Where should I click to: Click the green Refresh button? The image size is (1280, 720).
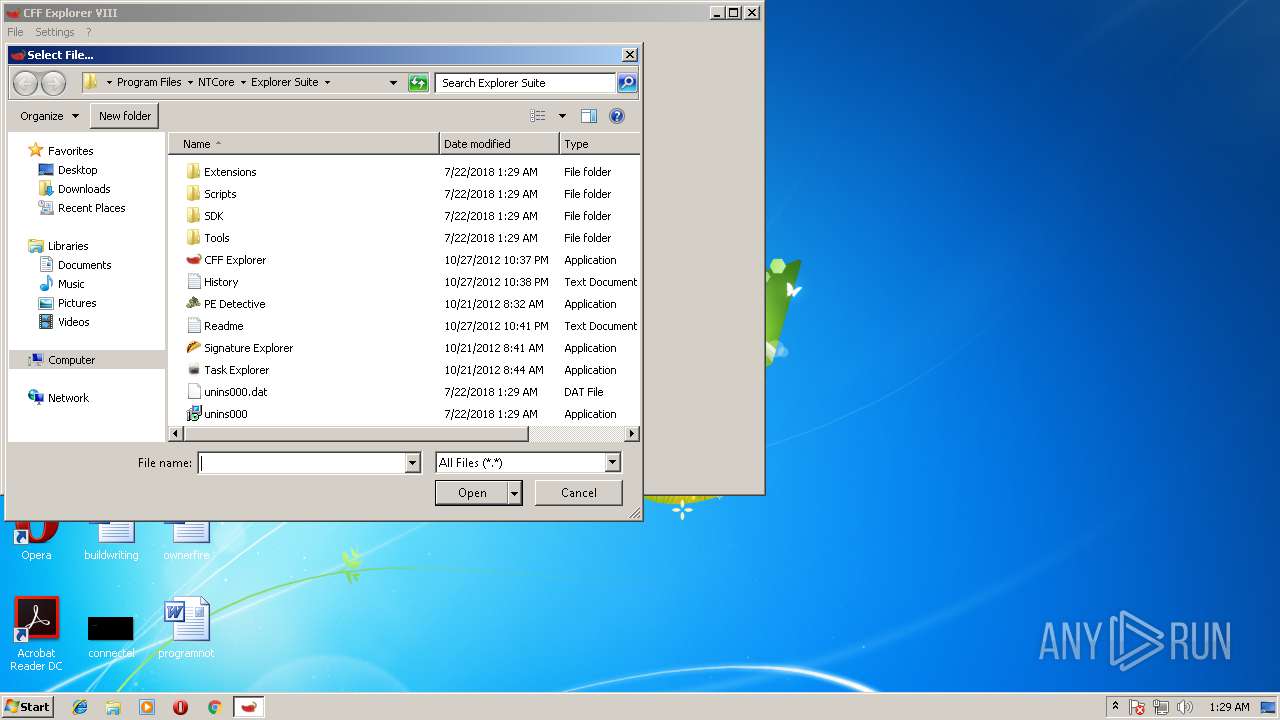click(419, 83)
